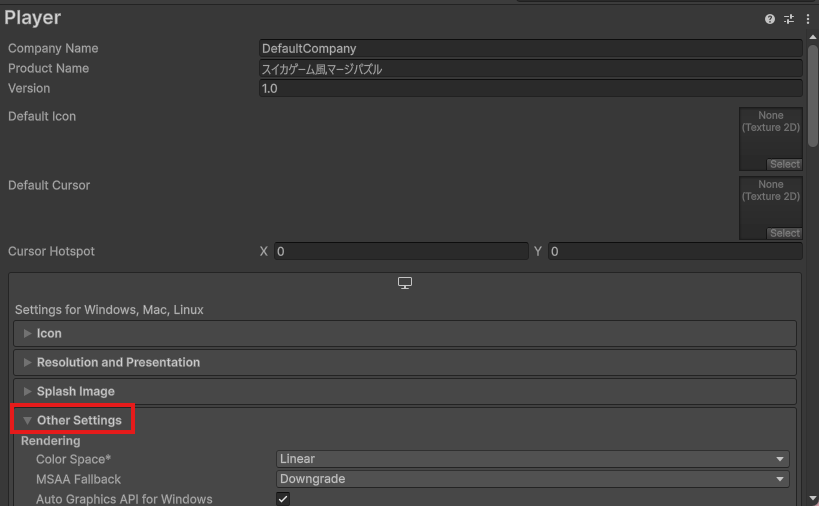
Task: Click the scrollbar up arrow
Action: point(812,37)
